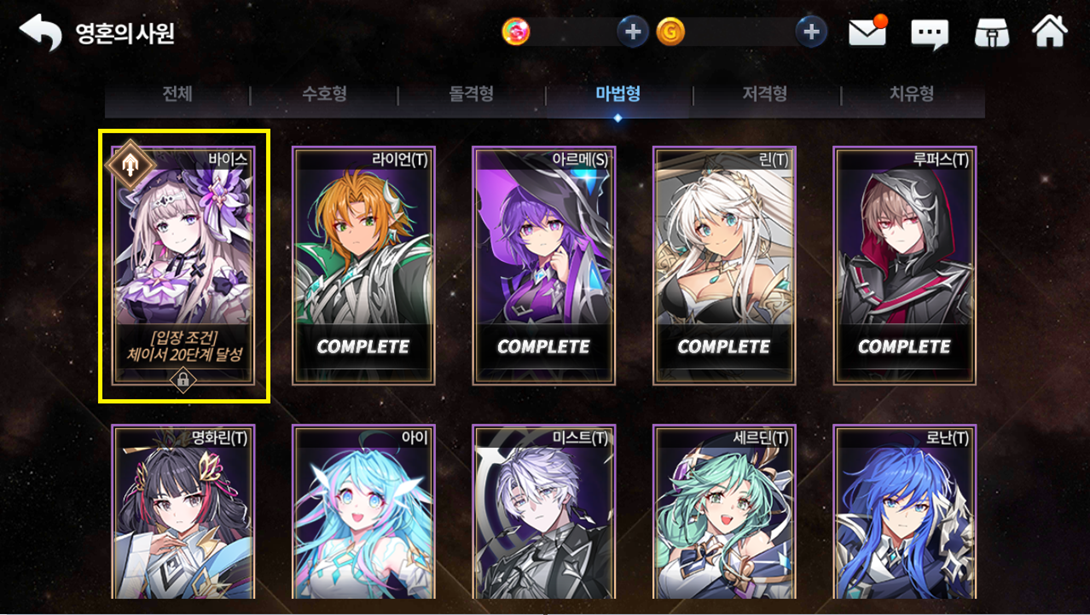Switch to the 돌격형 tab
Image resolution: width=1090 pixels, height=615 pixels.
coord(471,95)
